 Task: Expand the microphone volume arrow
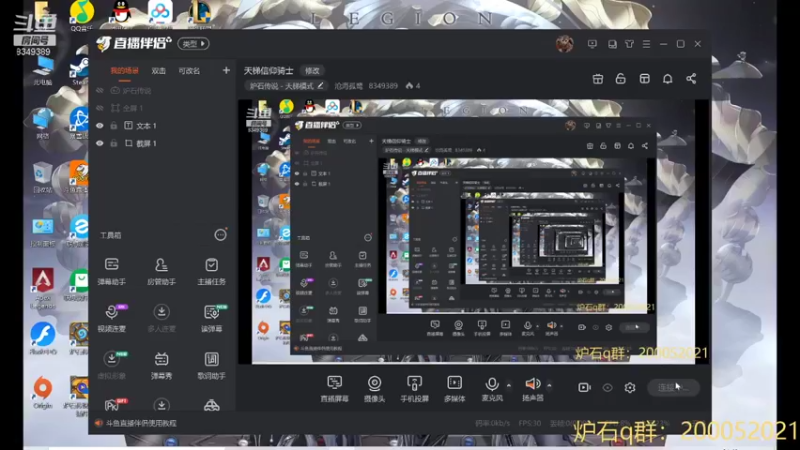(509, 385)
